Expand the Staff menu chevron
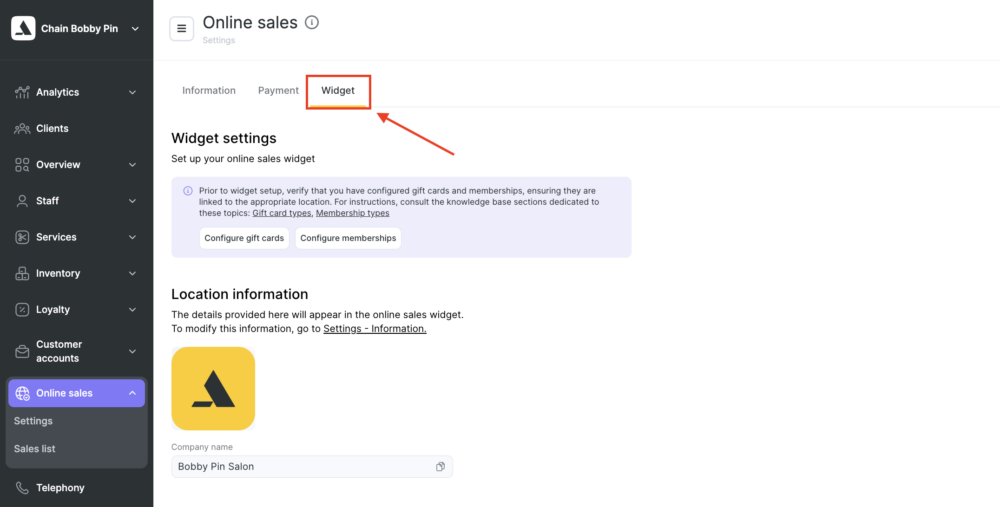This screenshot has width=1000, height=507. click(133, 201)
